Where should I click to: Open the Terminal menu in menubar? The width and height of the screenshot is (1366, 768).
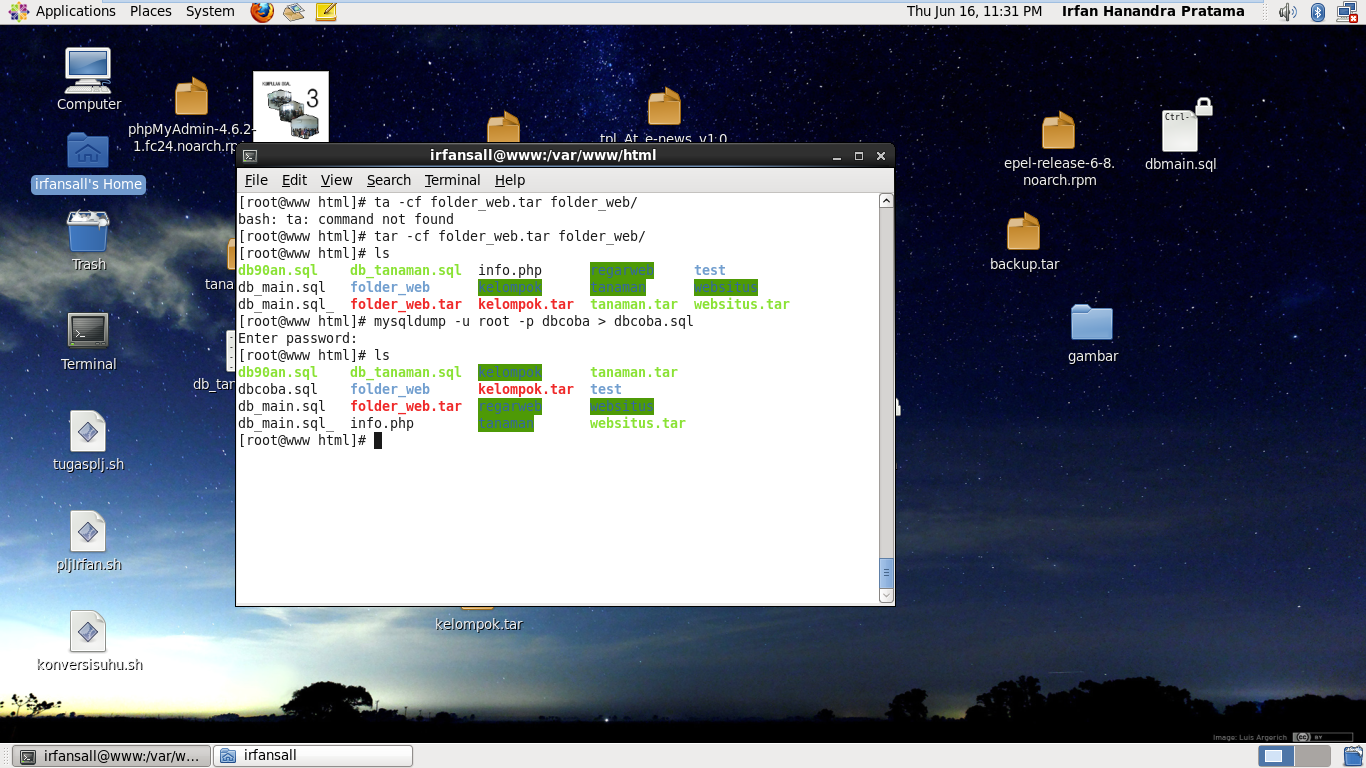coord(452,180)
